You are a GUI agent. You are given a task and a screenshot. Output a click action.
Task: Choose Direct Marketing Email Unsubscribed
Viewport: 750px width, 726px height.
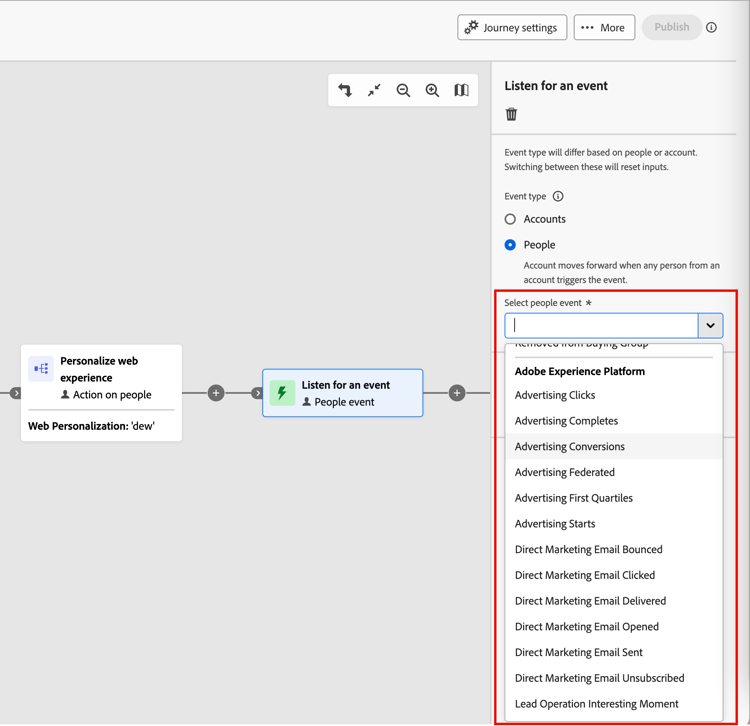614,678
